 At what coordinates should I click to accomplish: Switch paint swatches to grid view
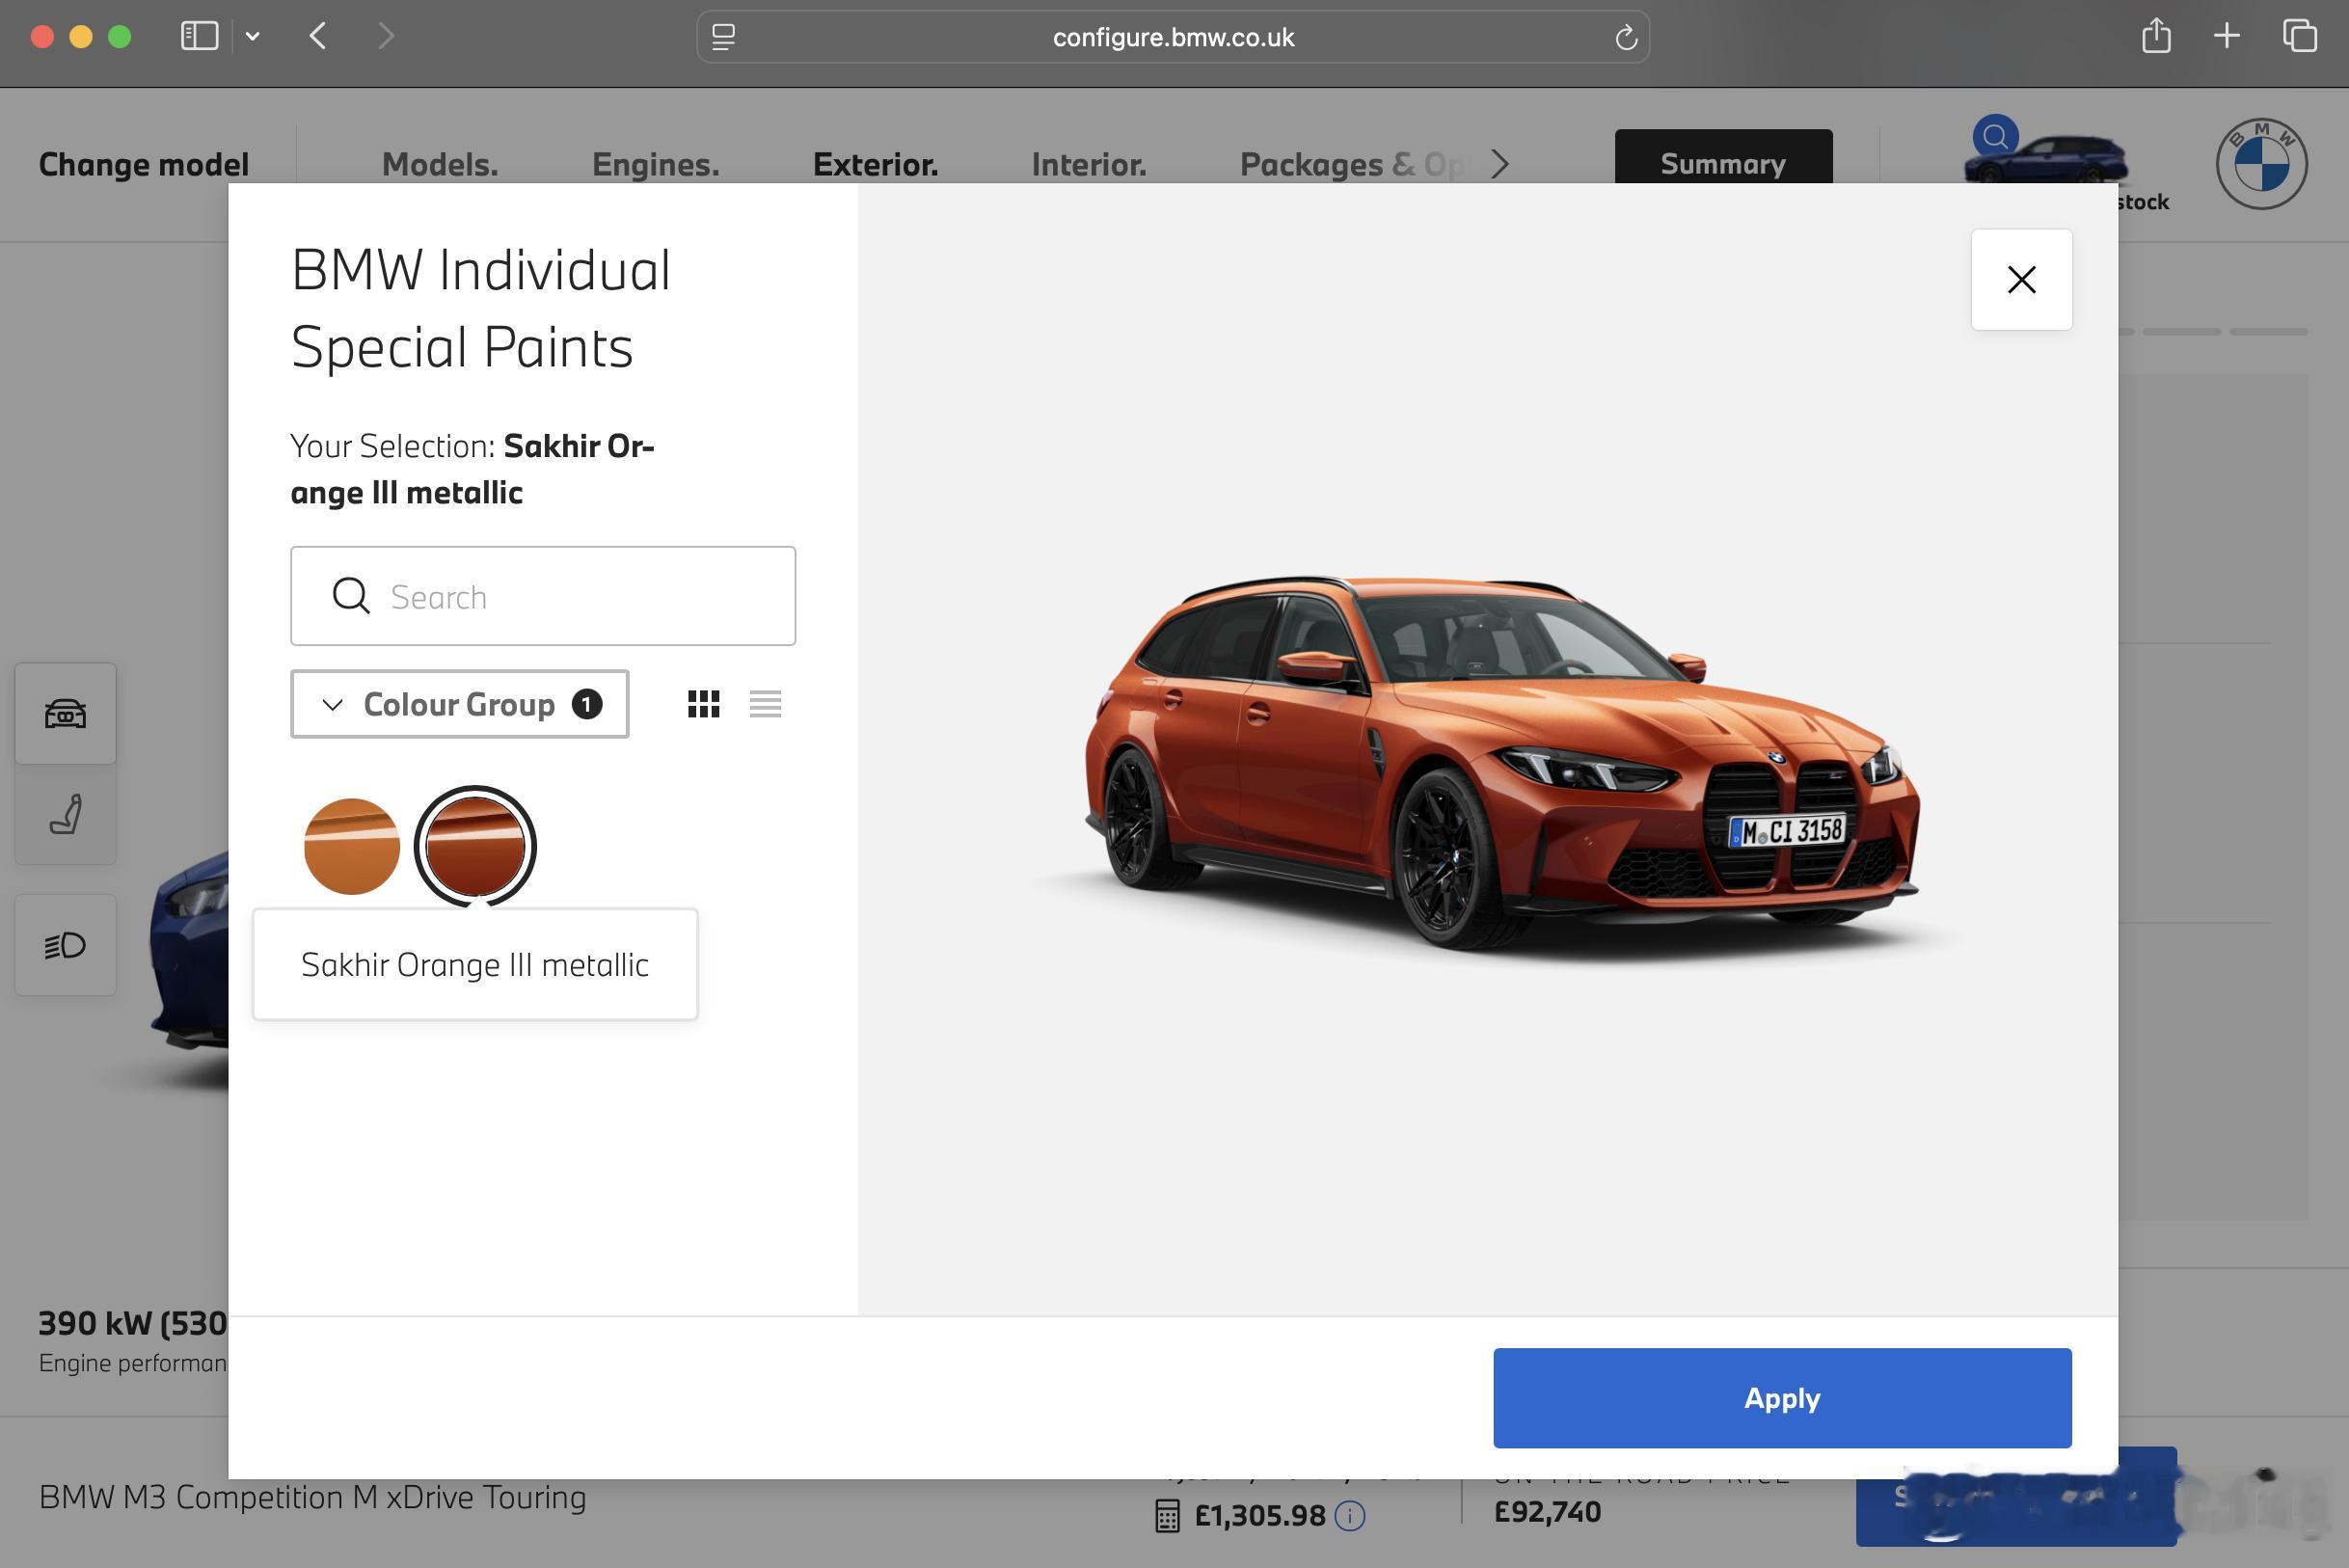coord(703,704)
